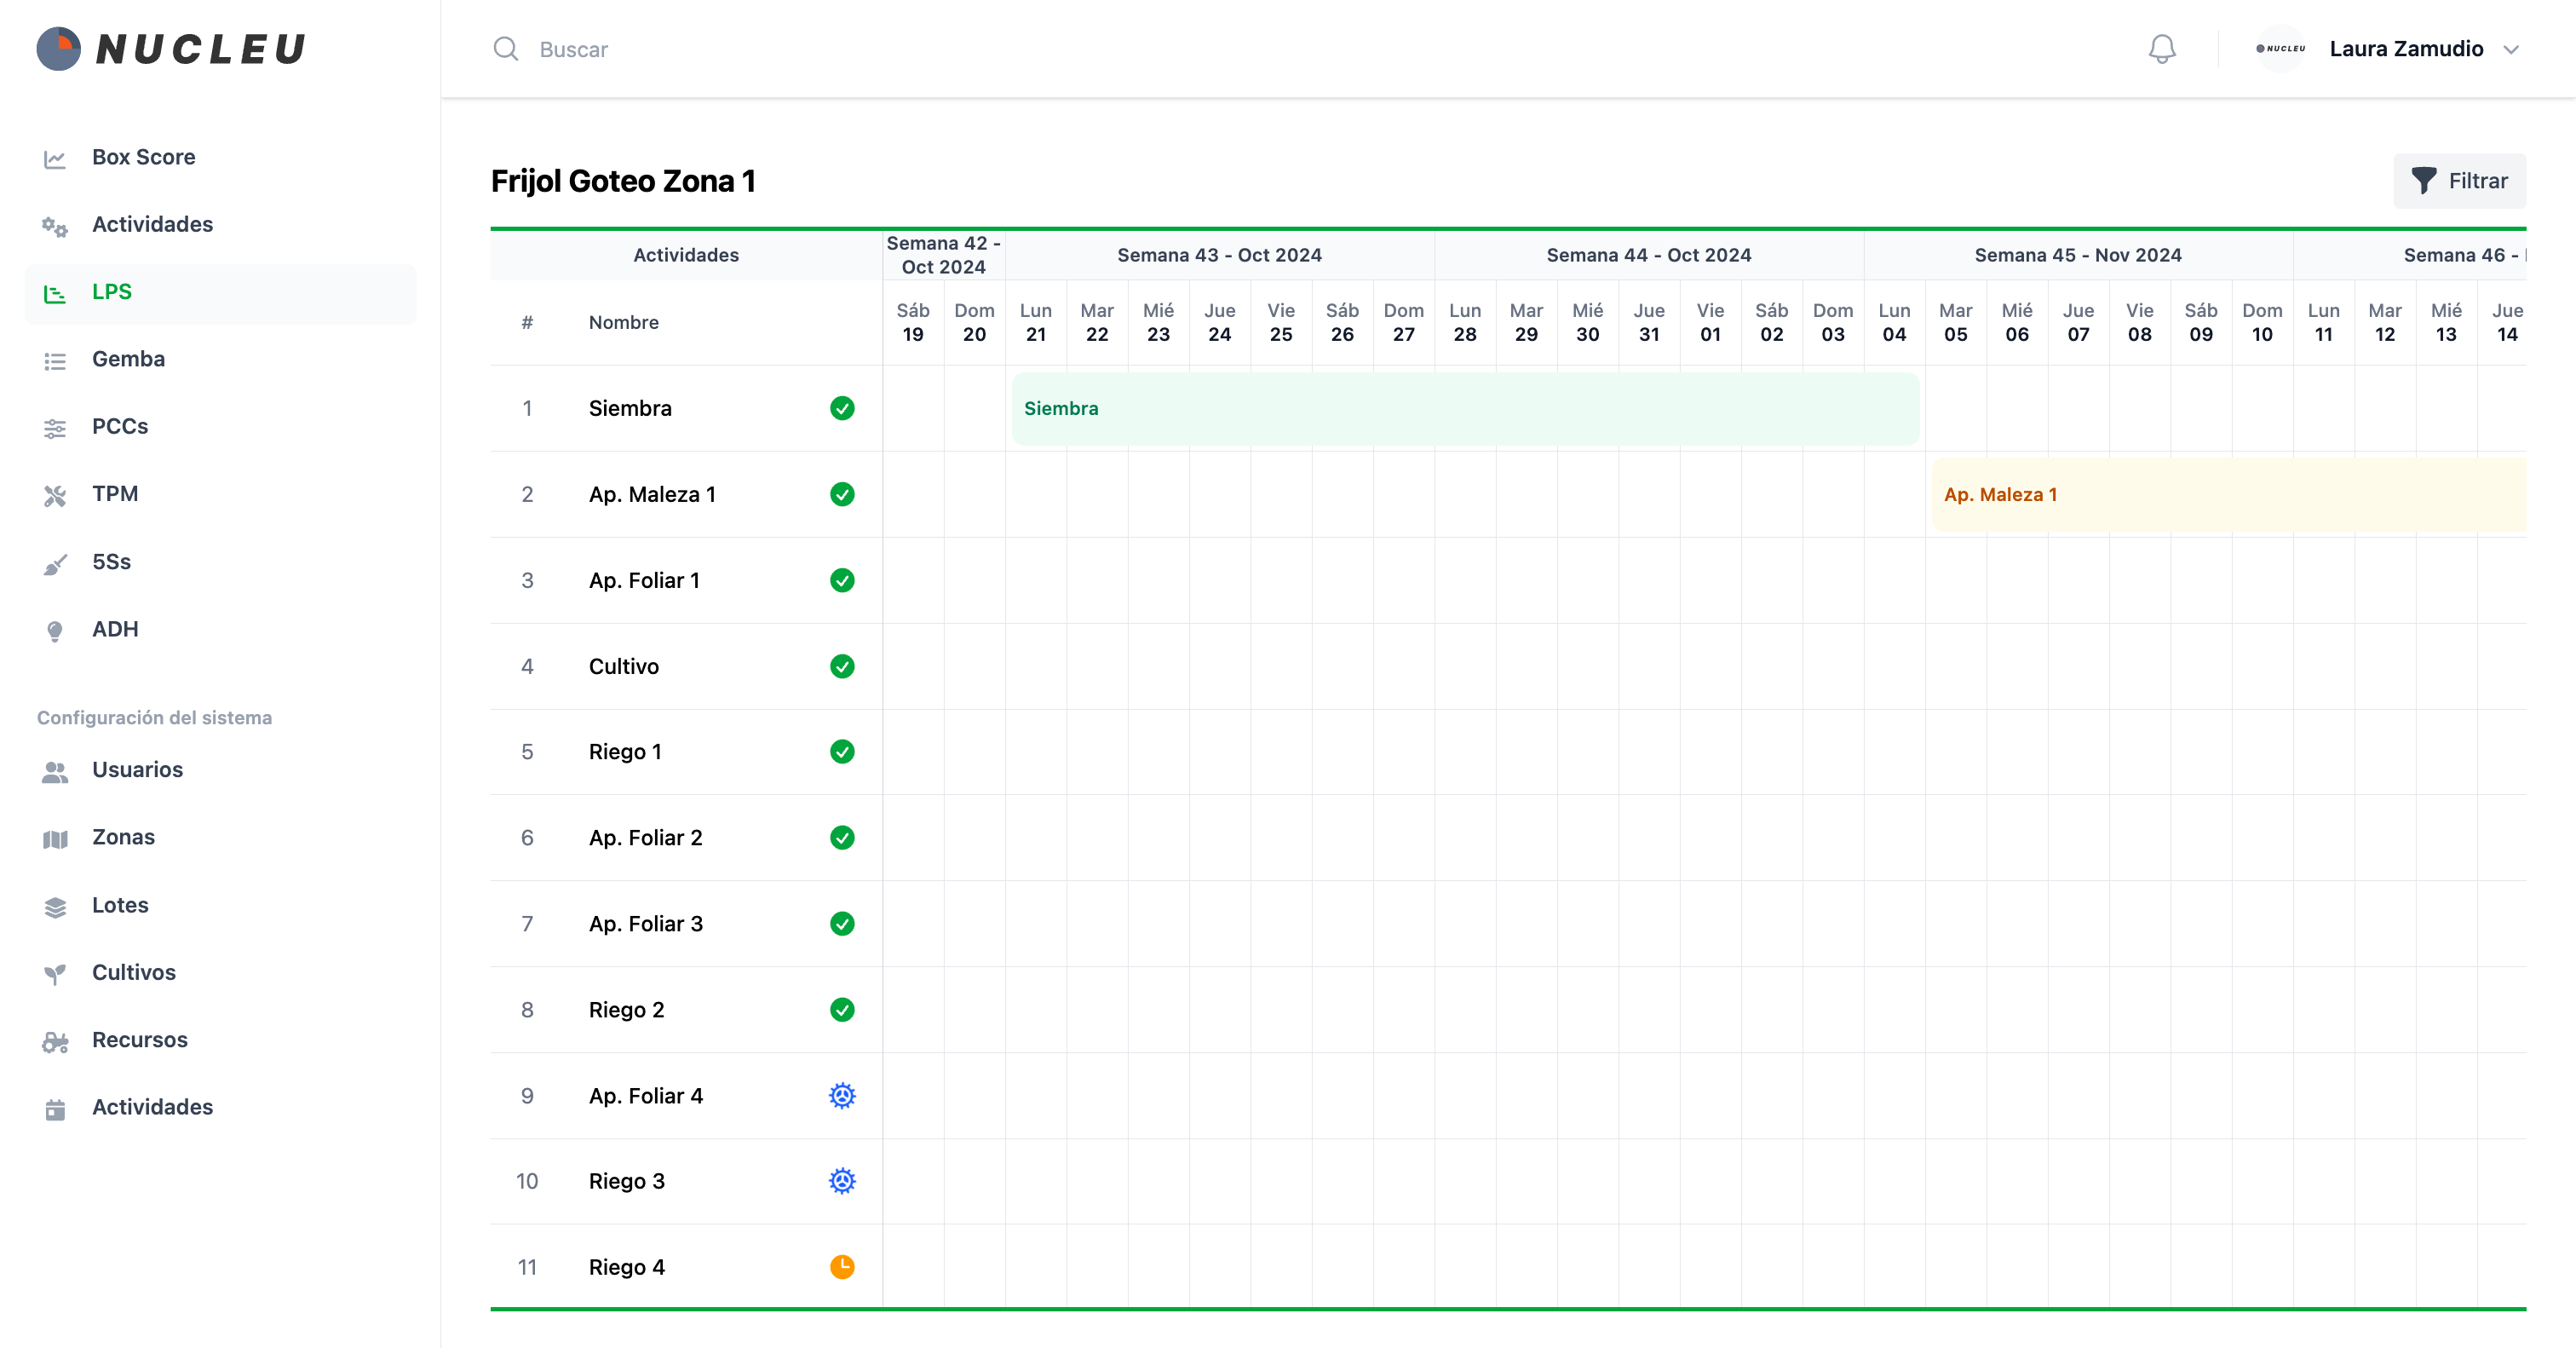
Task: Click Riego 4 pending clock icon
Action: pyautogui.click(x=842, y=1266)
